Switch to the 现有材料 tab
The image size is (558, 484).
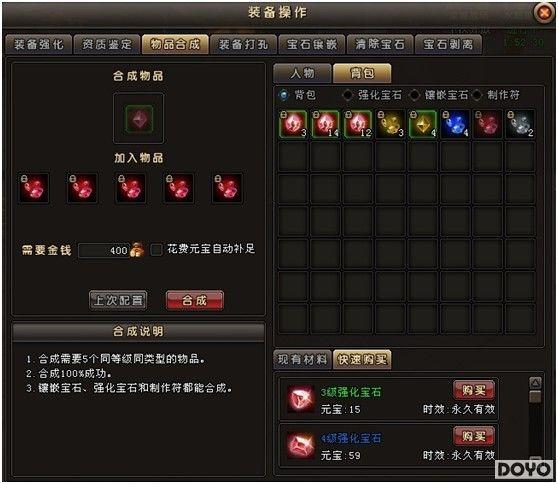click(302, 359)
